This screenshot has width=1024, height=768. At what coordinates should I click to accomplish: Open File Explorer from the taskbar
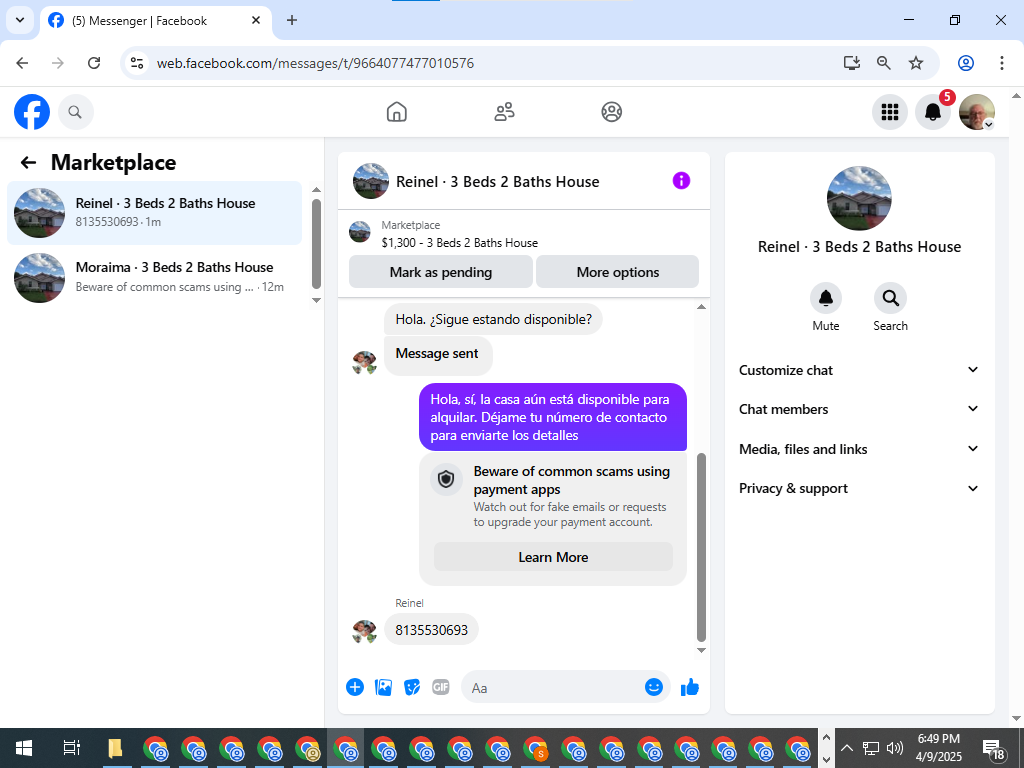click(x=115, y=748)
